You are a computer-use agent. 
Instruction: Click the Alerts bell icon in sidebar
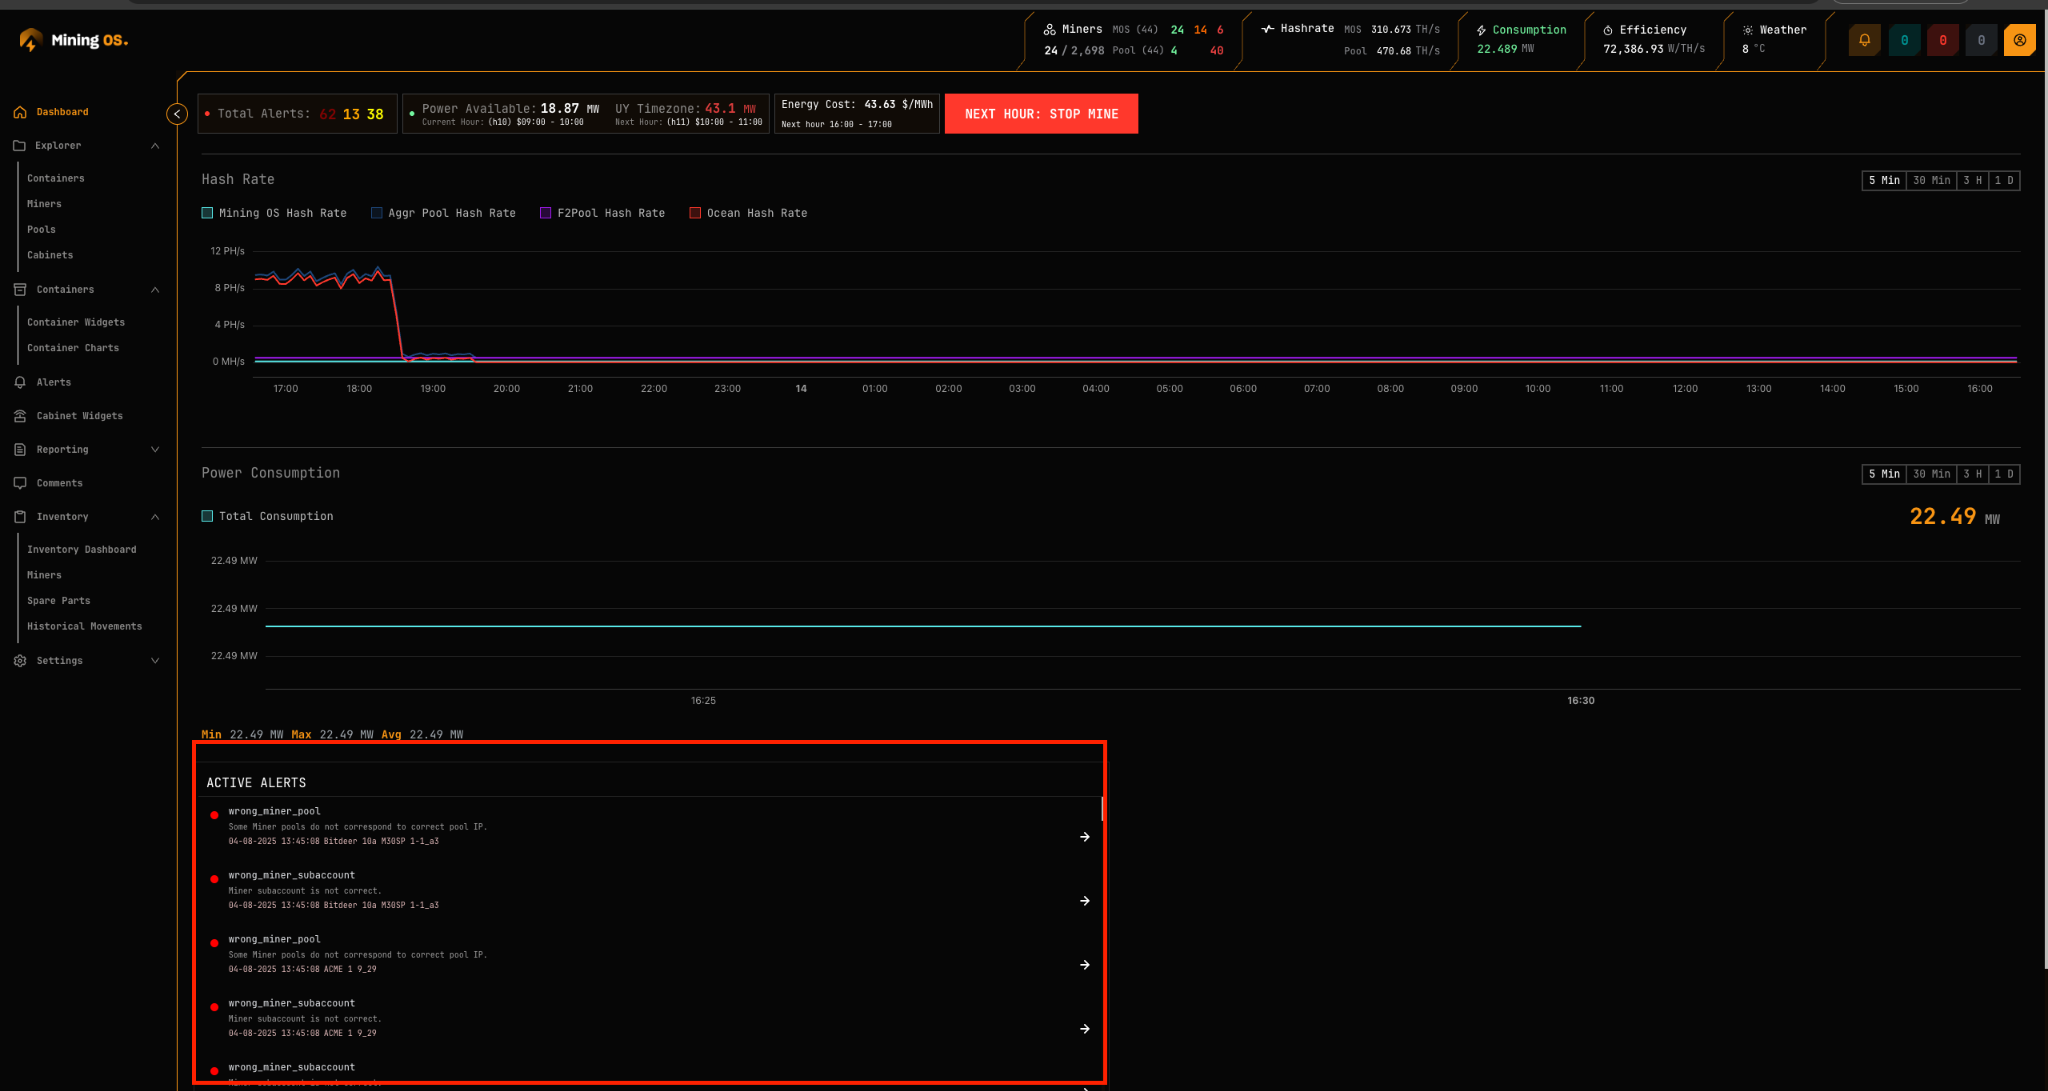click(19, 382)
